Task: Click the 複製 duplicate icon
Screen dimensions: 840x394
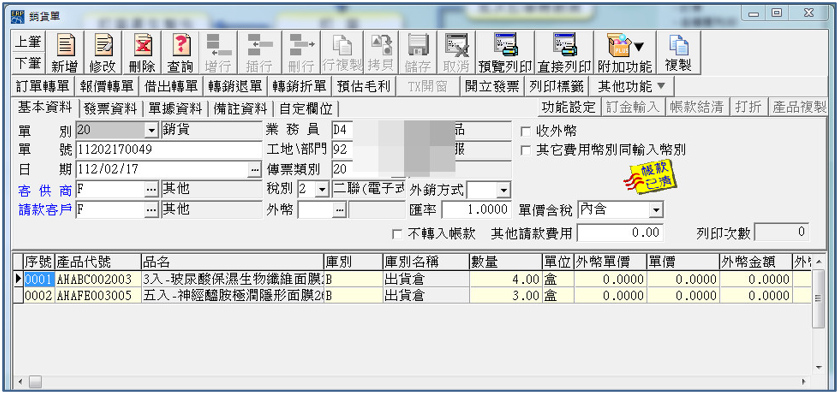Action: [678, 52]
